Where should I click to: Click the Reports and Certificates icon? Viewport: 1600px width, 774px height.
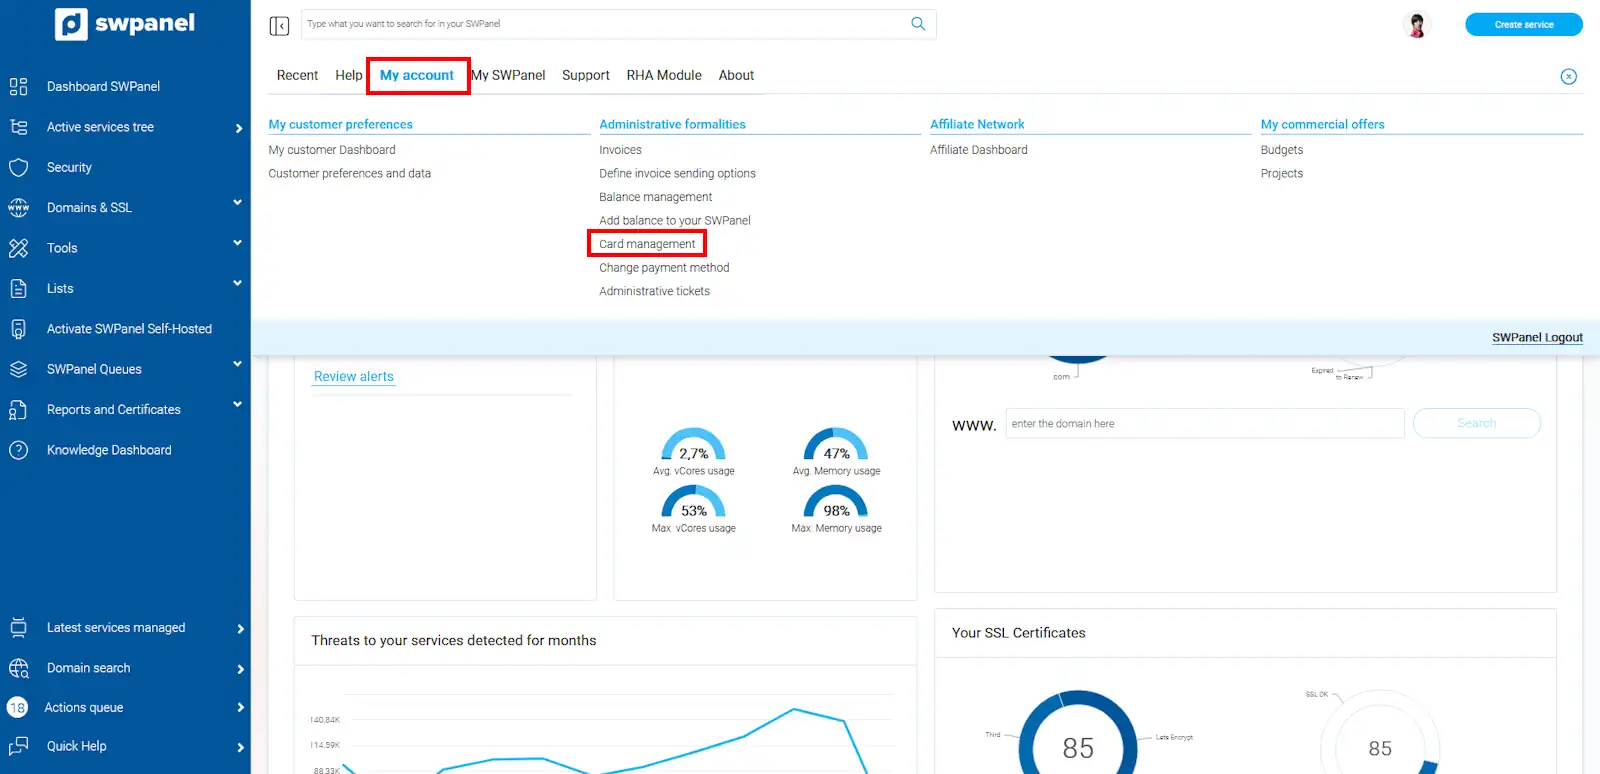click(18, 410)
